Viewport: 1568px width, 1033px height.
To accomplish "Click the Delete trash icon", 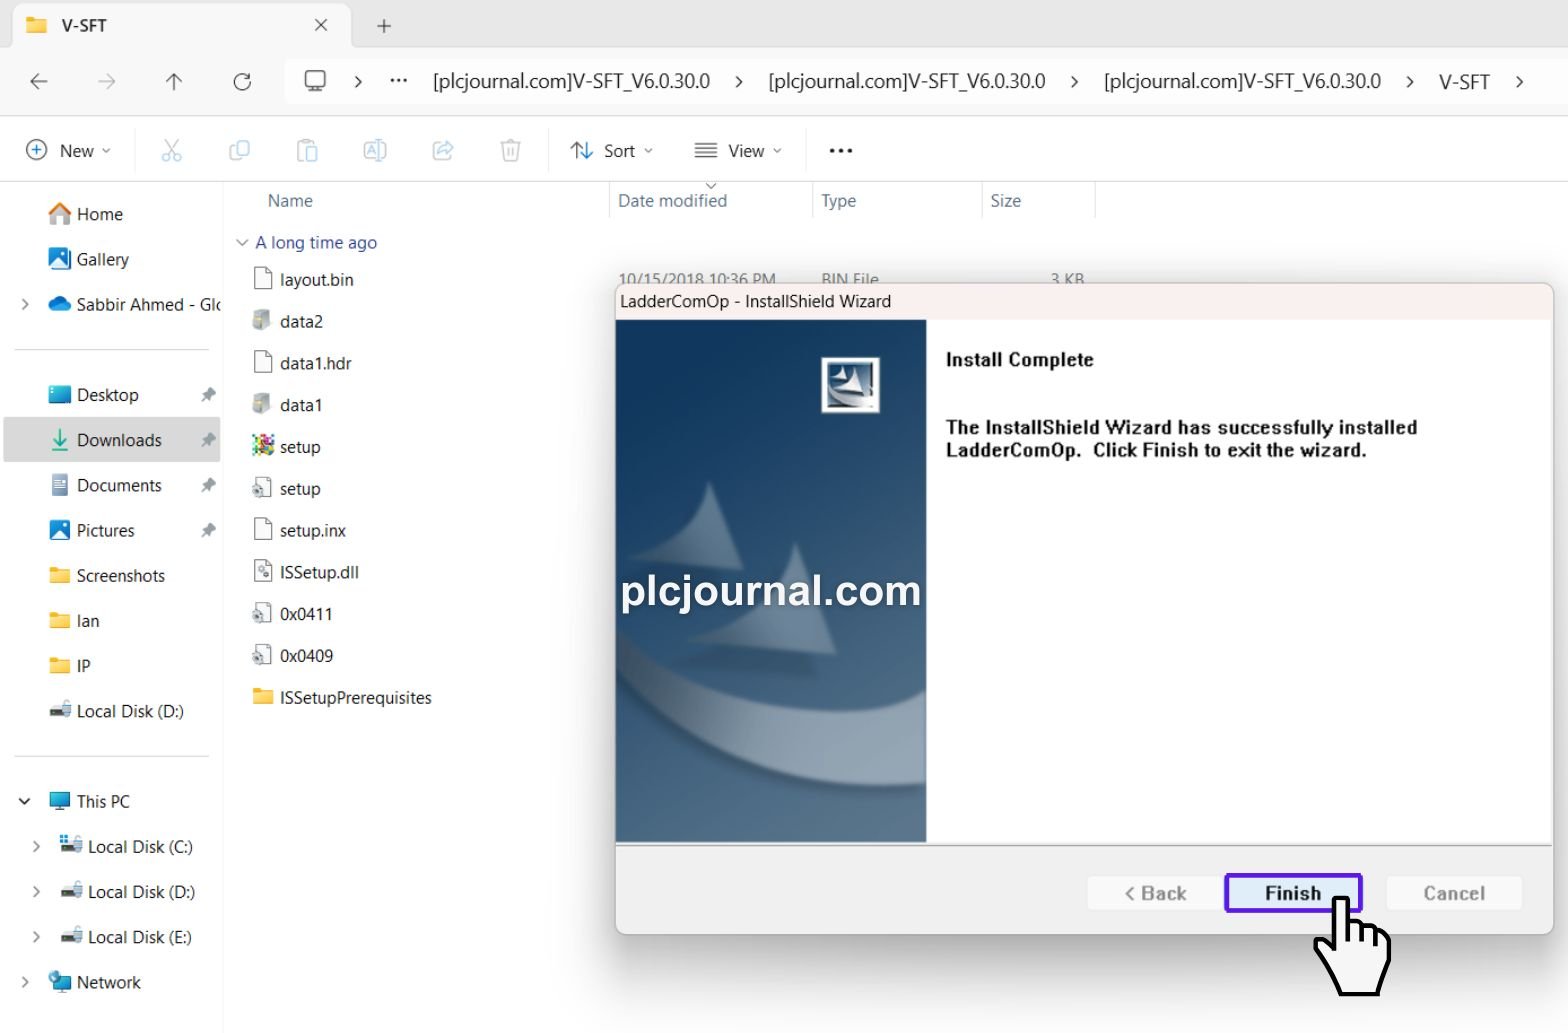I will tap(510, 150).
